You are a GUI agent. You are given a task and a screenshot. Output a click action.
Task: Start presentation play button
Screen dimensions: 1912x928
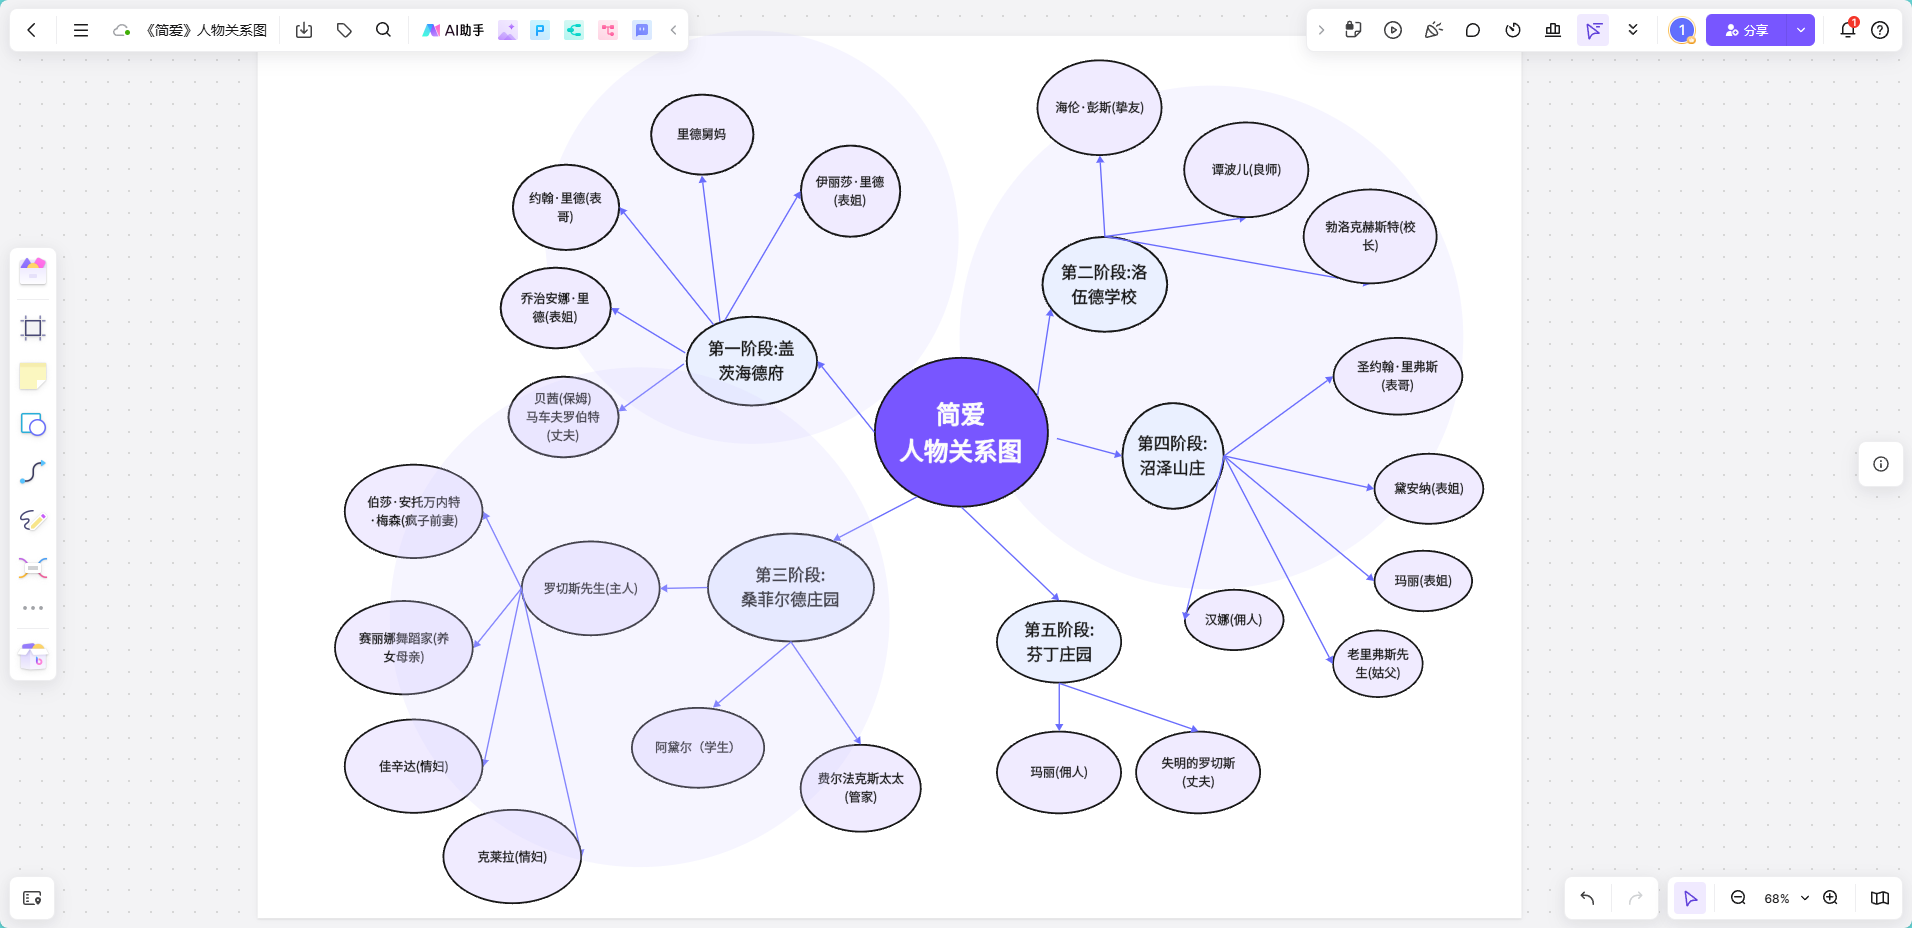1393,30
